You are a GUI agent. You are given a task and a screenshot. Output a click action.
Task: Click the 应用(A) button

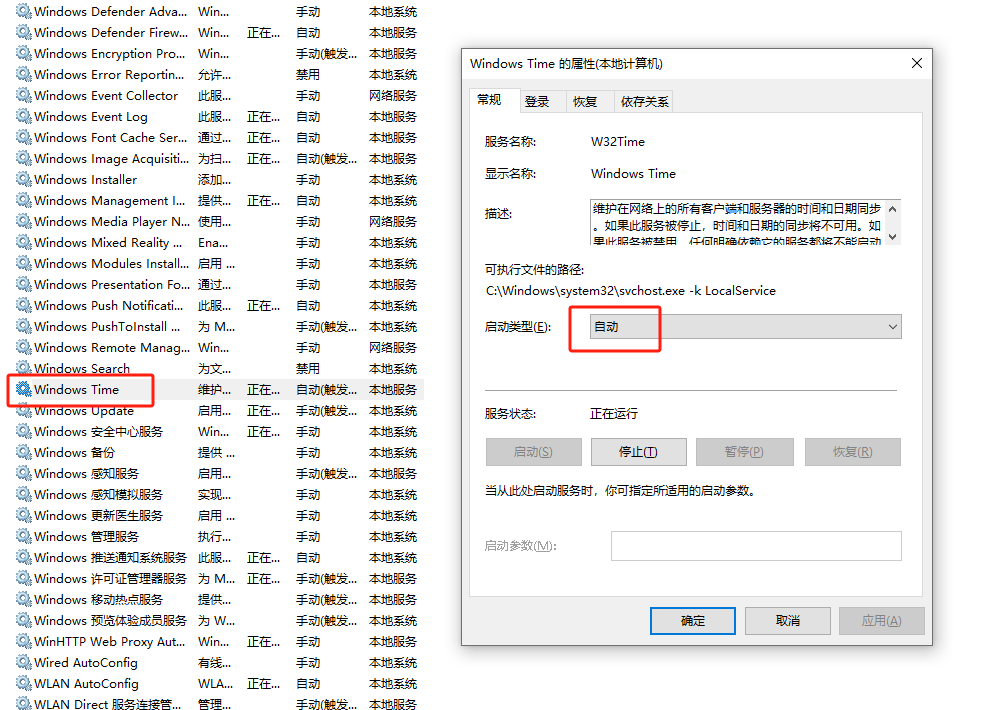tap(881, 620)
